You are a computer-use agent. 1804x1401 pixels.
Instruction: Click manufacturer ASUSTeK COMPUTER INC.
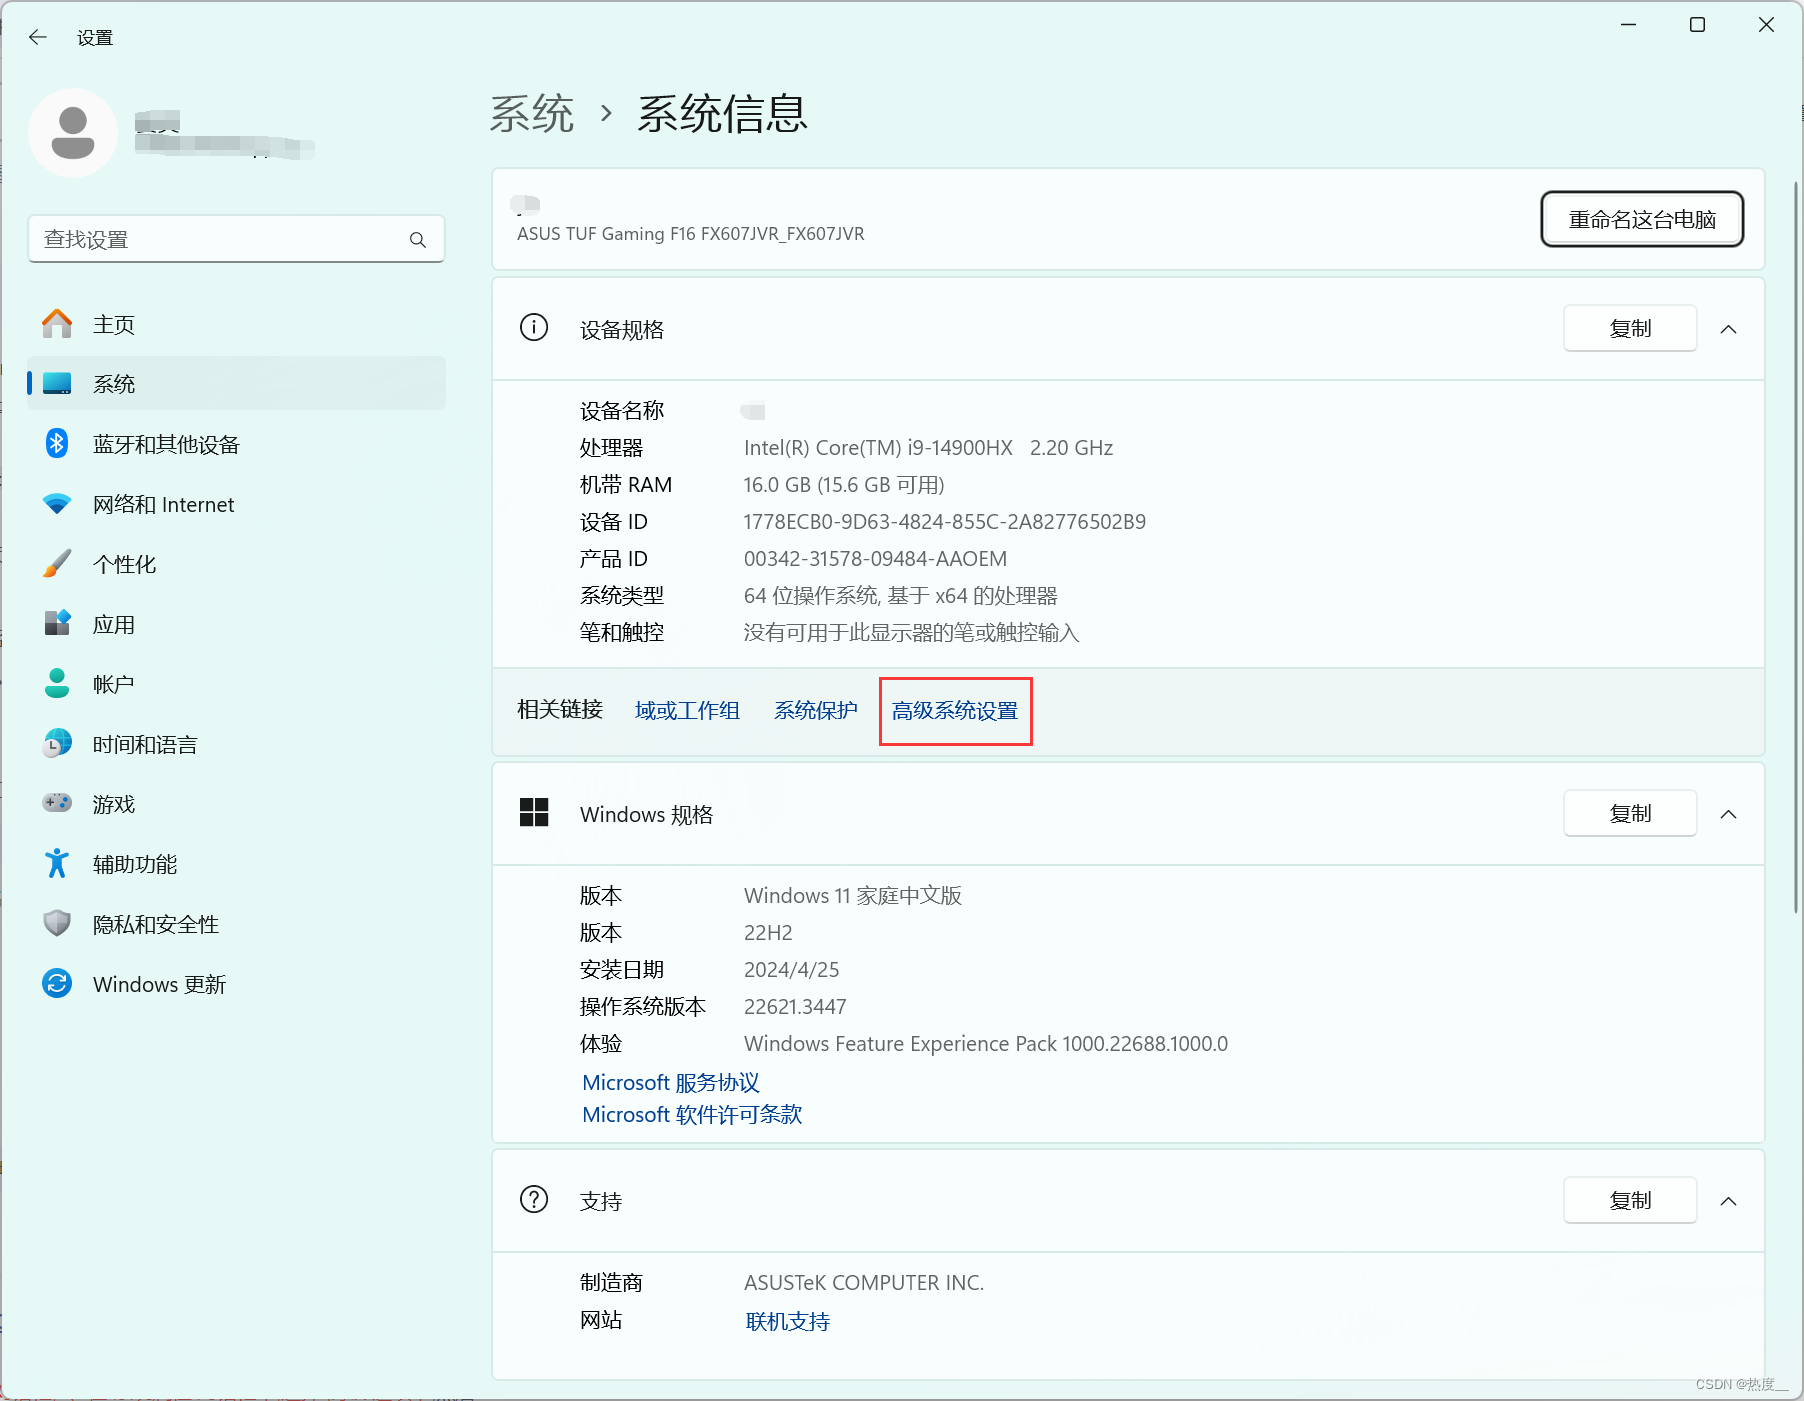pos(864,1283)
